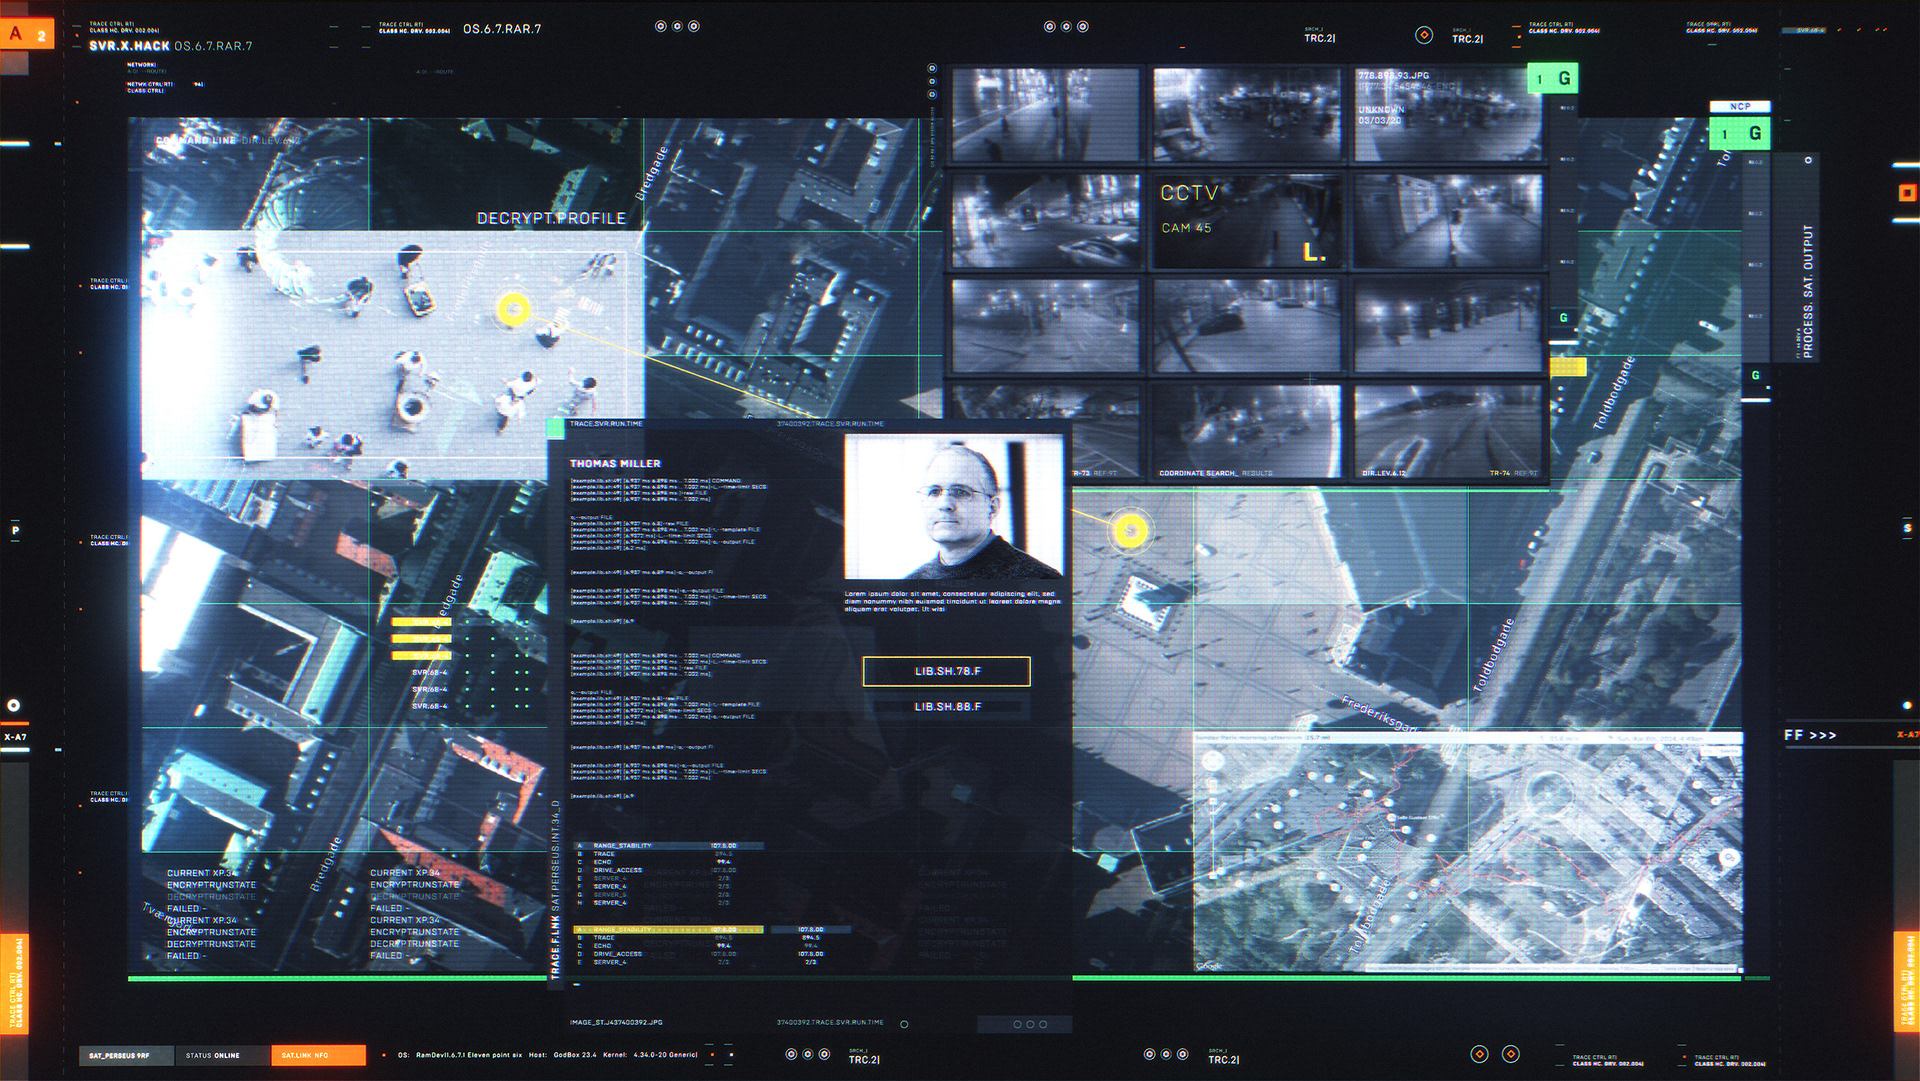The image size is (1920, 1081).
Task: Select the orange A 2 tab
Action: tap(27, 35)
